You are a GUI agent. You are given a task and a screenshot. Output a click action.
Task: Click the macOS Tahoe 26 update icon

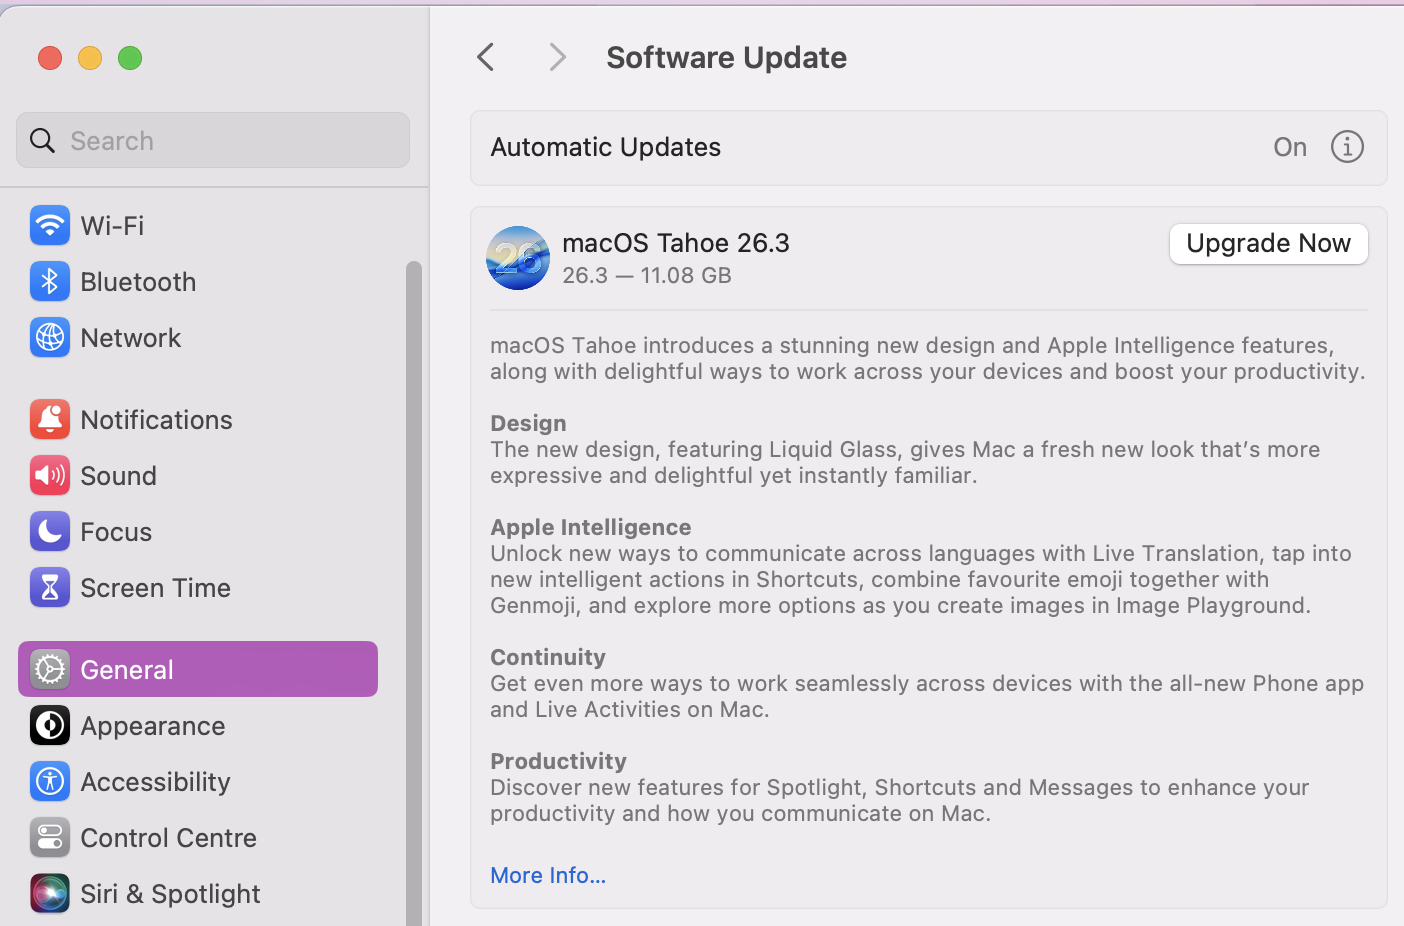517,257
